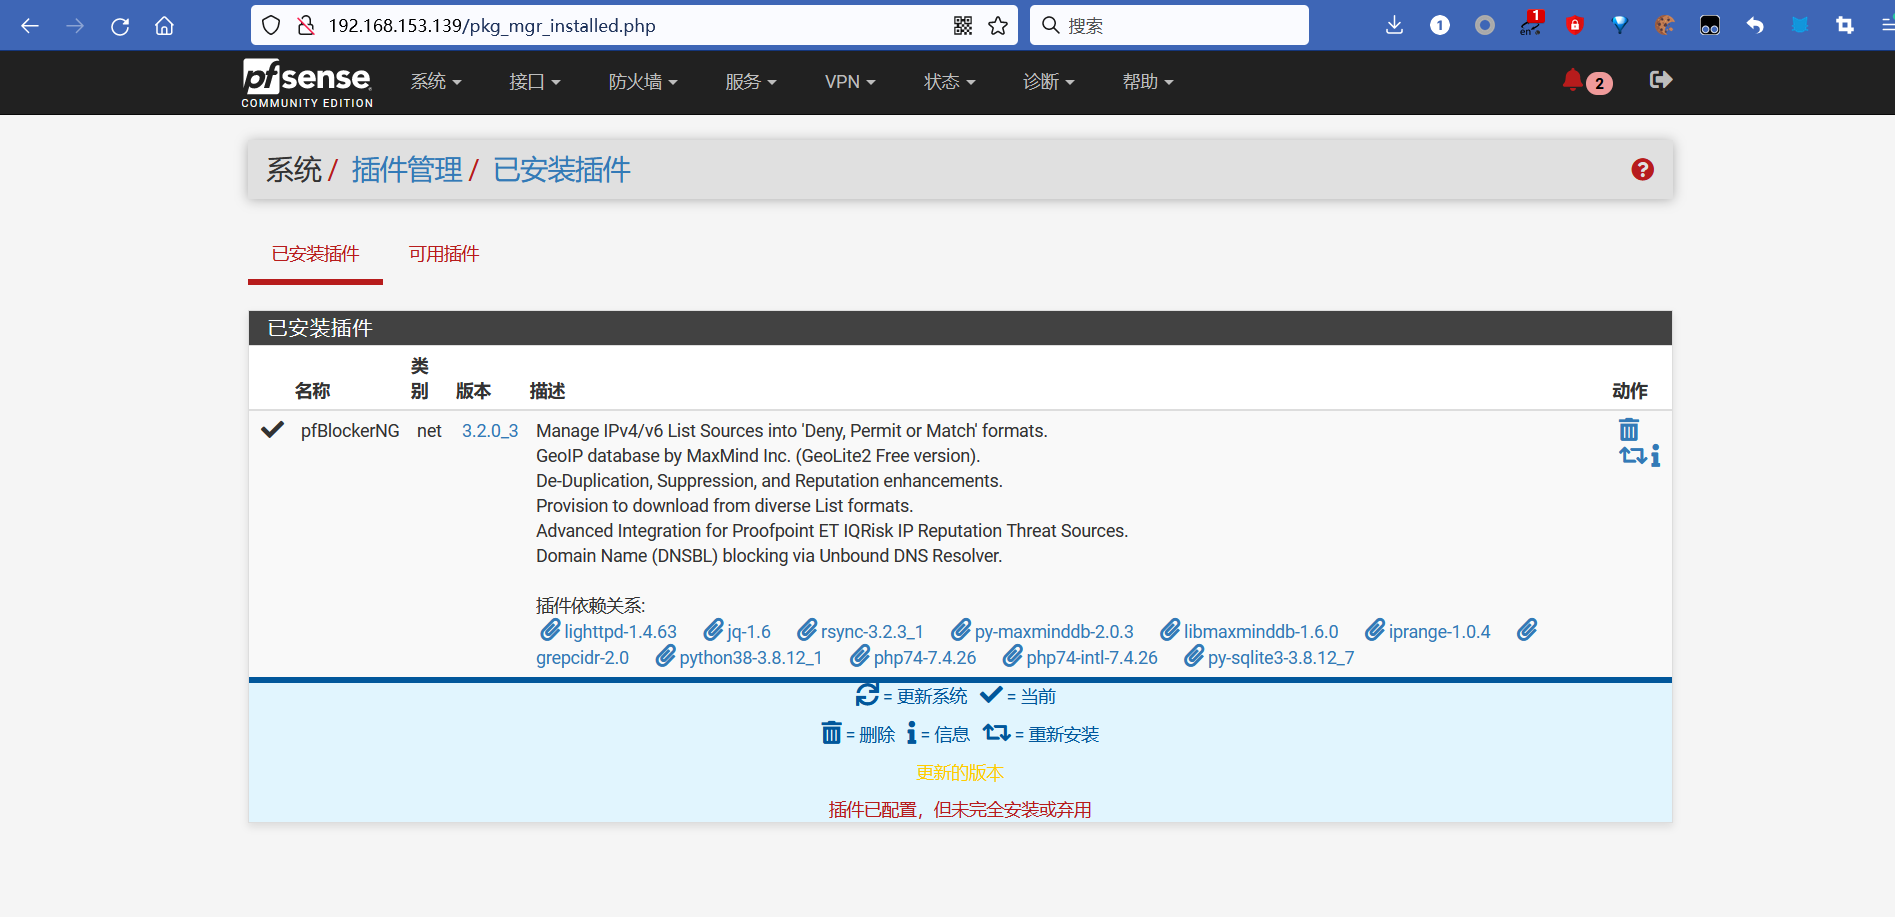Switch to the 可用插件 tab
Screen dimensions: 1895x917
(x=444, y=254)
